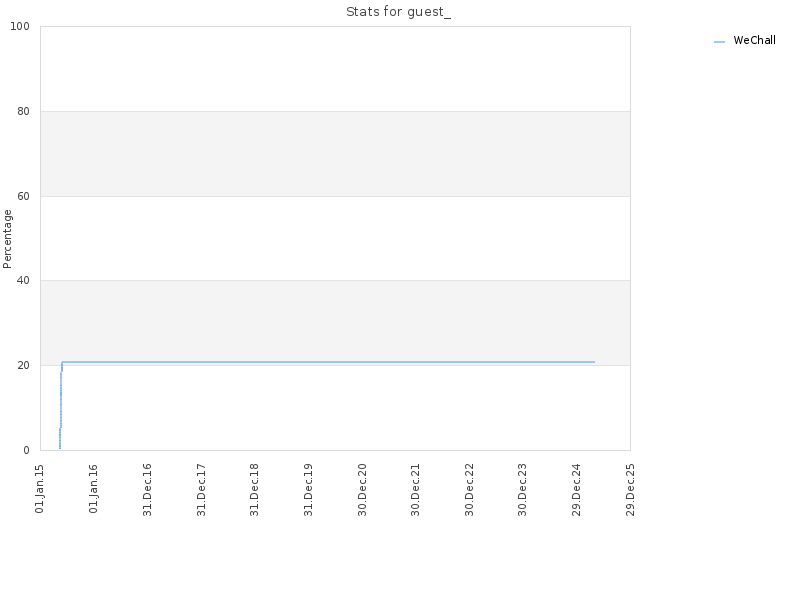
Task: Click the chart title Stats for guest_
Action: tap(398, 12)
